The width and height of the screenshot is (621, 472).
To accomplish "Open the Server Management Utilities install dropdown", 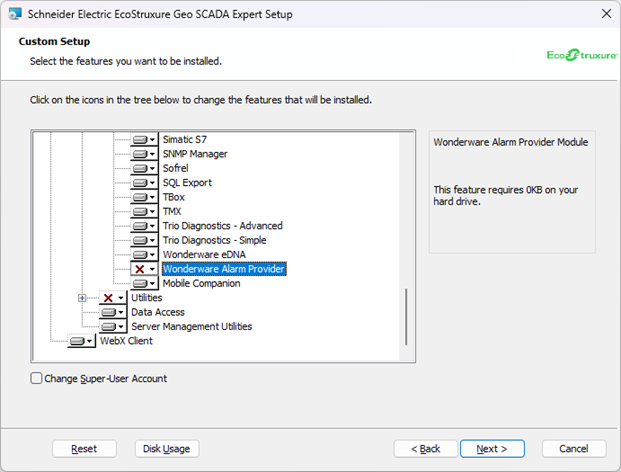I will pyautogui.click(x=121, y=327).
